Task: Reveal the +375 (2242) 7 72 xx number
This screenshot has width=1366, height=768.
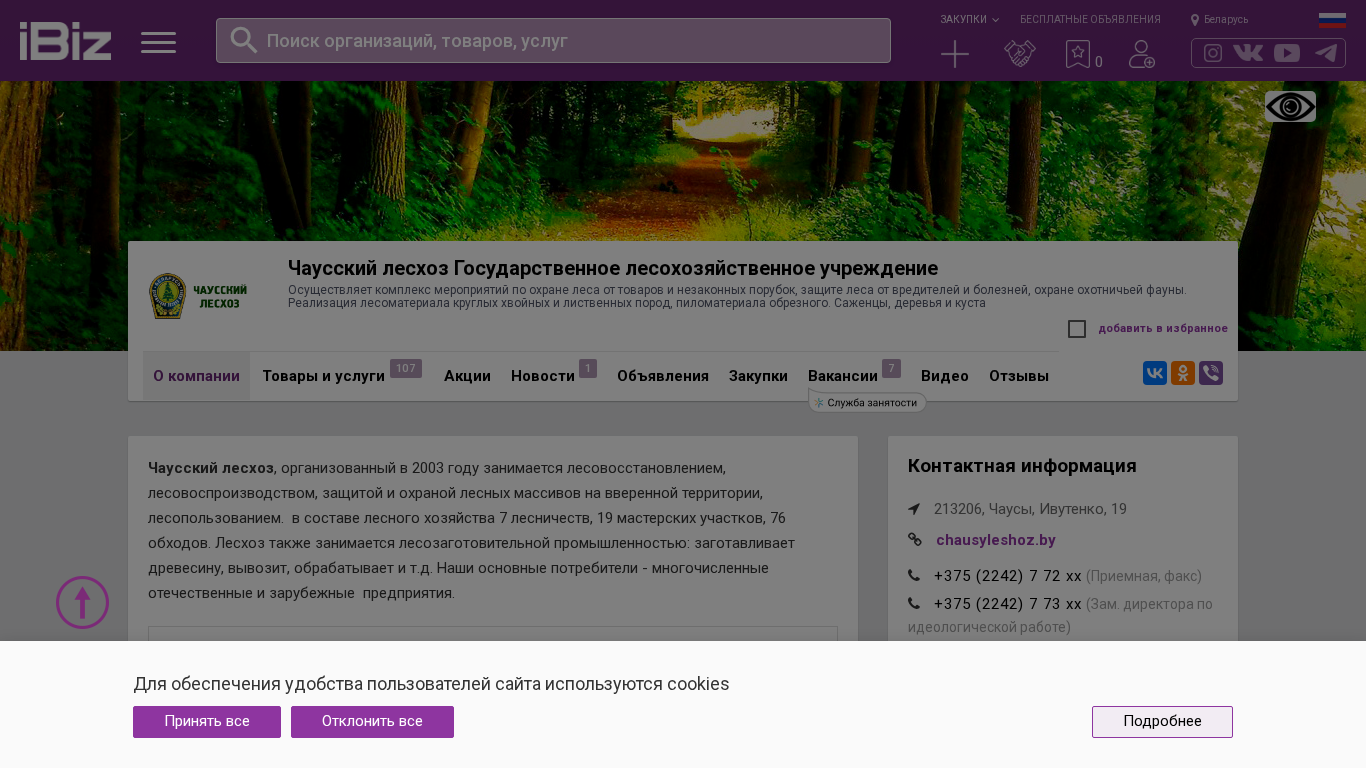Action: (x=1008, y=576)
